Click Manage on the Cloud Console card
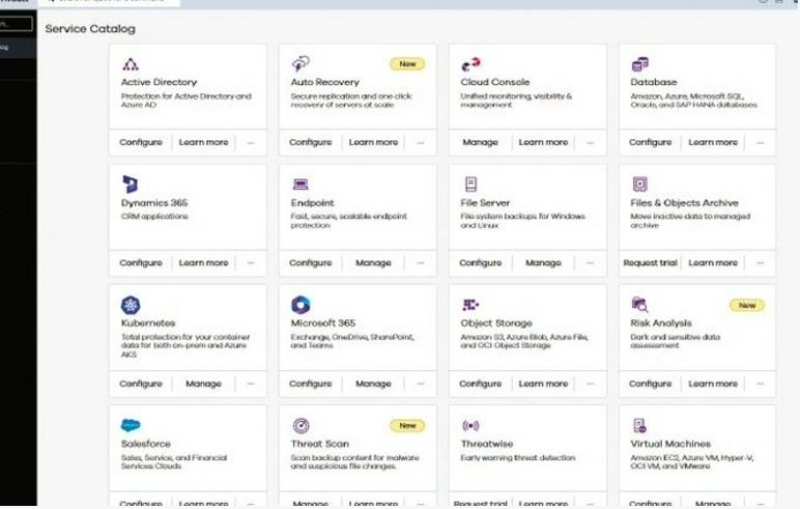This screenshot has width=800, height=509. (480, 142)
